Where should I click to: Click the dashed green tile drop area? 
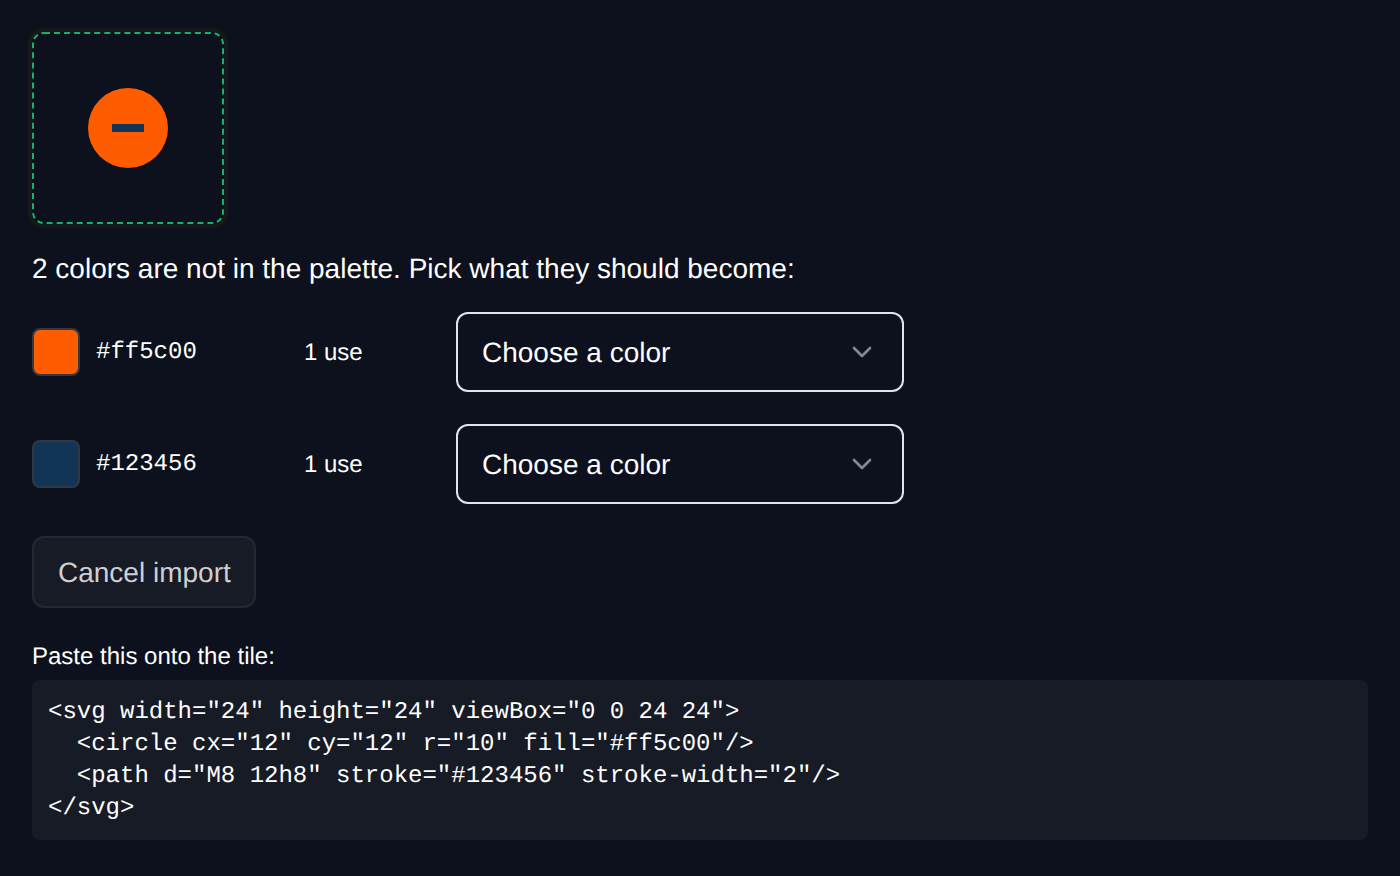pos(128,128)
